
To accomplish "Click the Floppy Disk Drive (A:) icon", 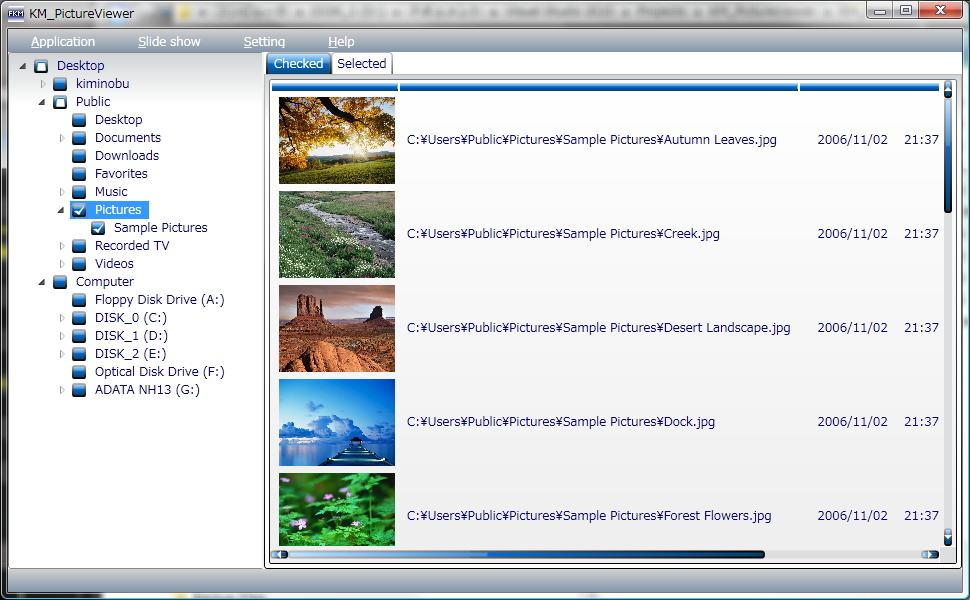I will 79,300.
